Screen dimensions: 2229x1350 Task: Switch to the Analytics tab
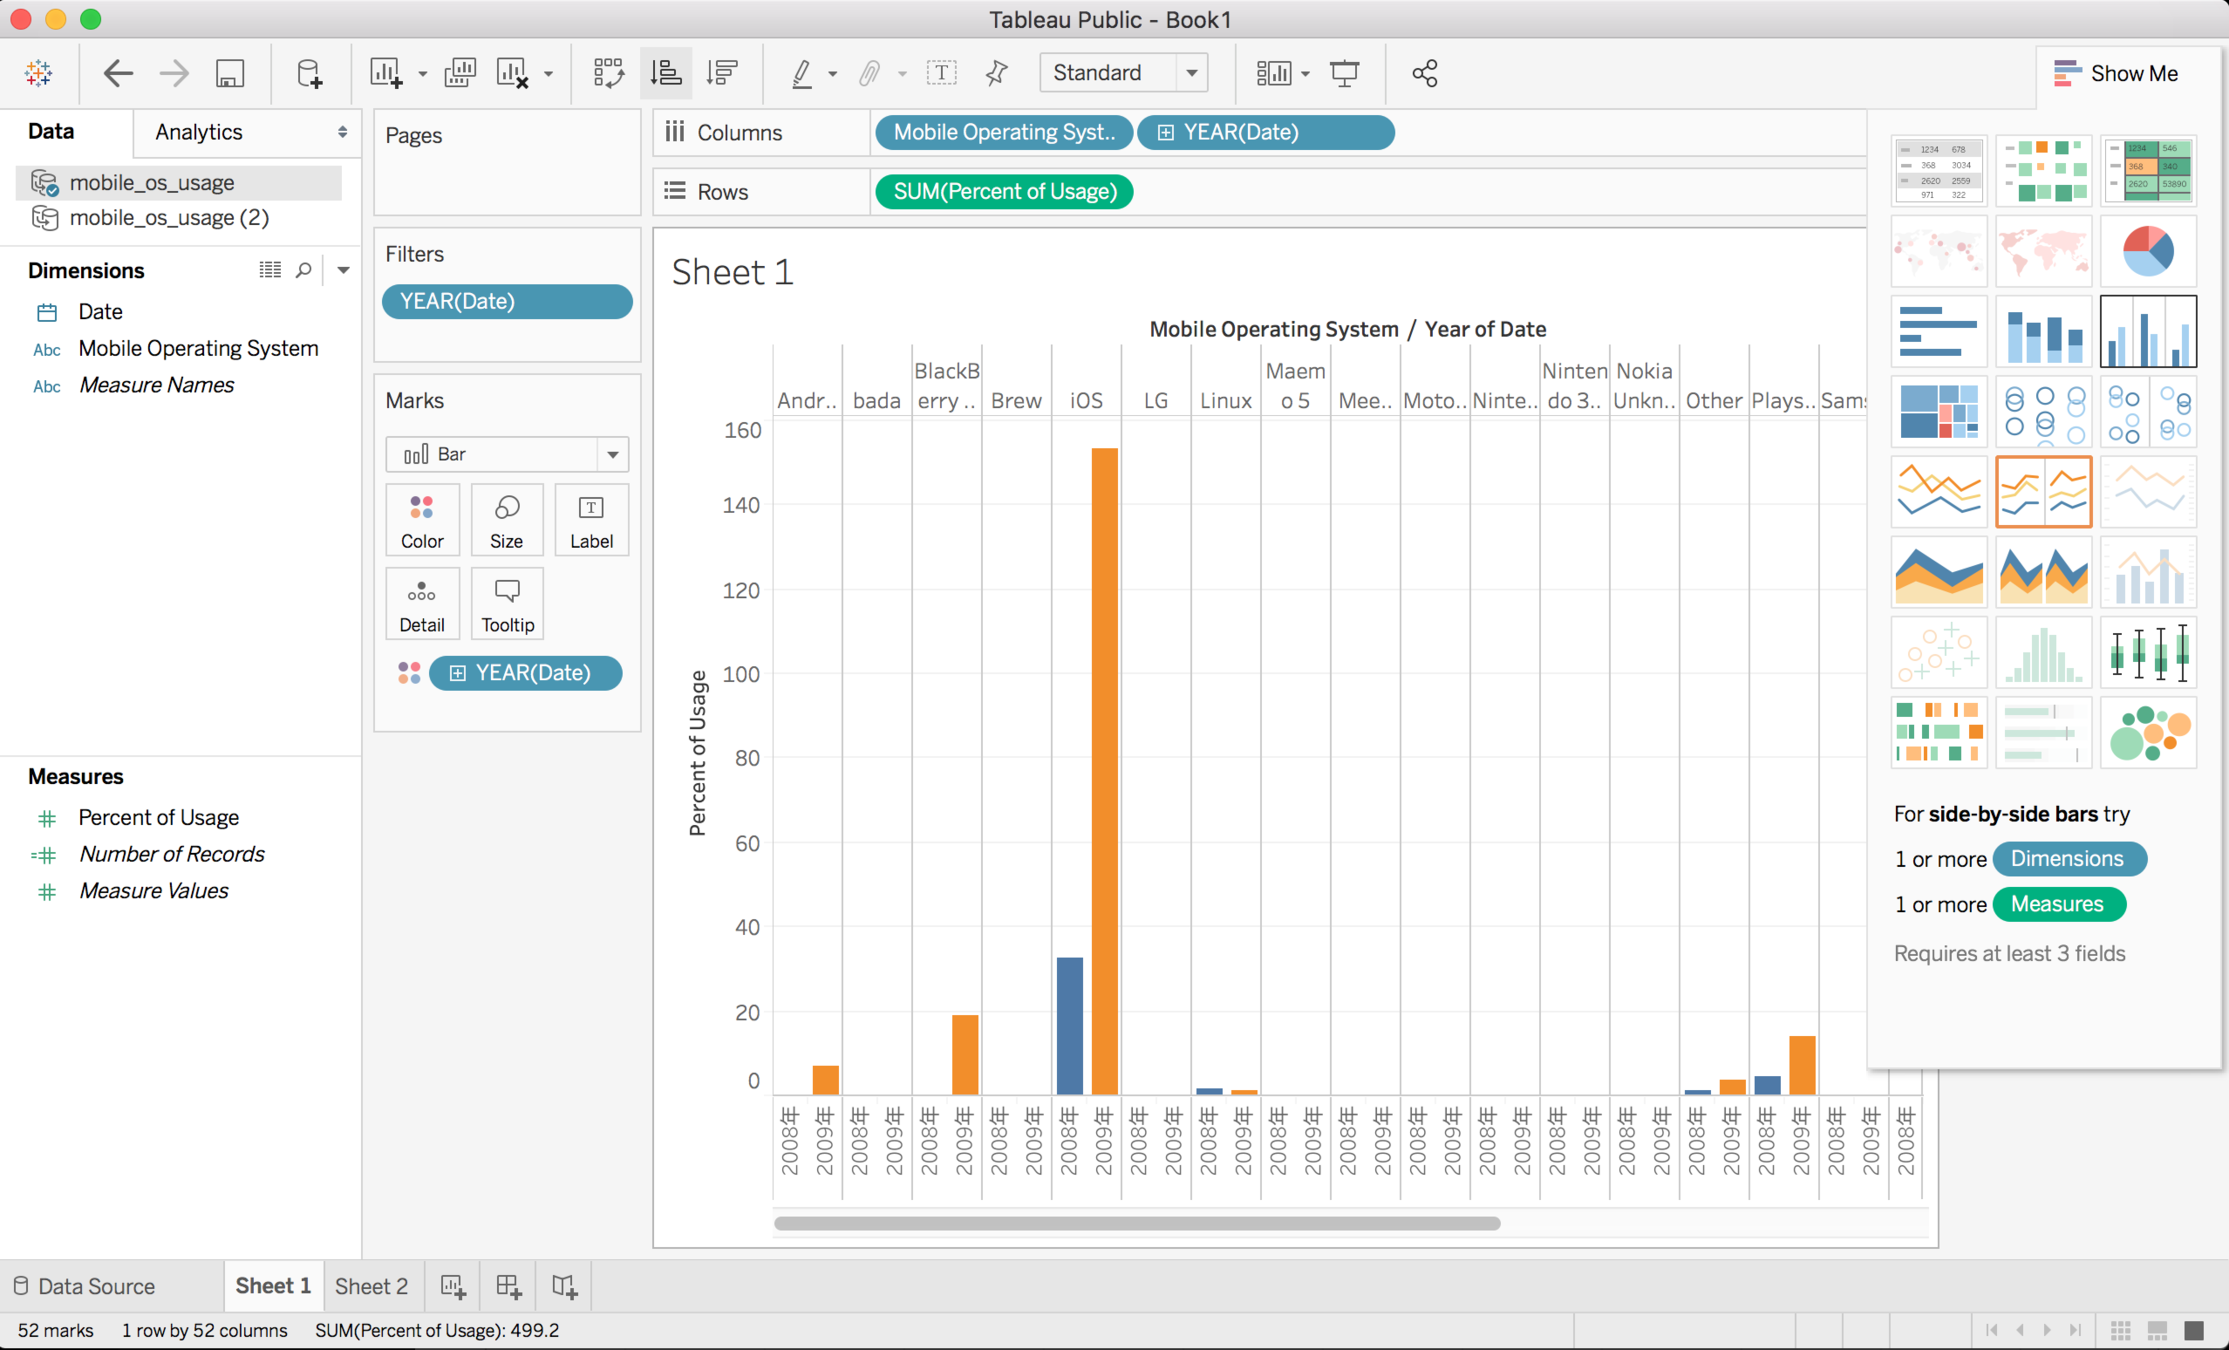199,132
